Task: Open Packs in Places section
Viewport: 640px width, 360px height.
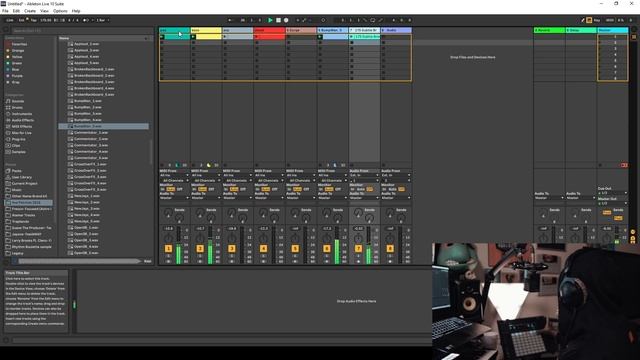Action: tap(16, 171)
